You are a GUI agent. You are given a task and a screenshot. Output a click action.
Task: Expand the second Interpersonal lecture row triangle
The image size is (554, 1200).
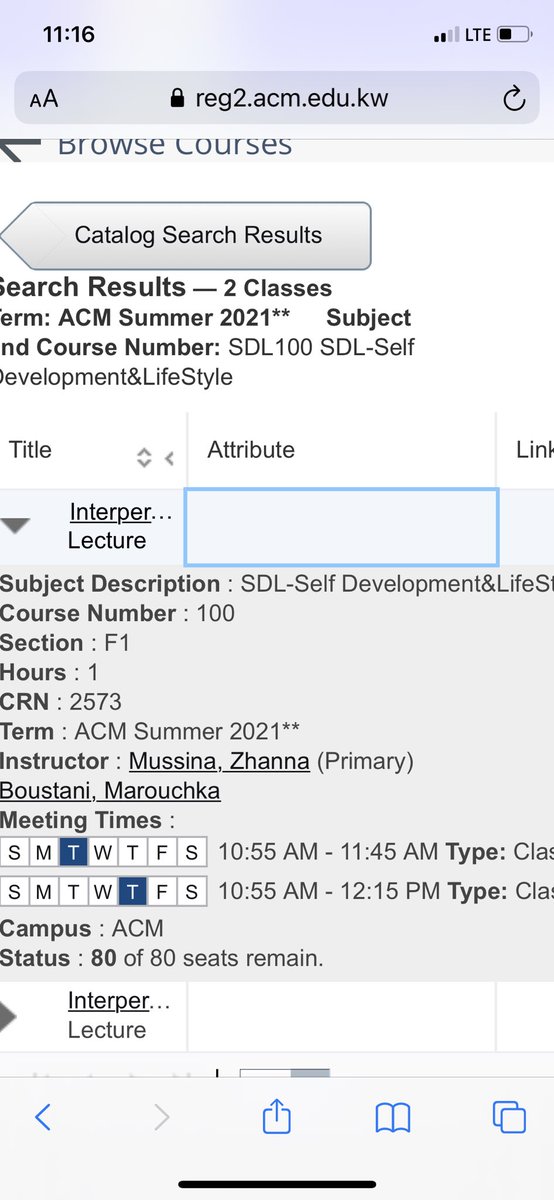(x=9, y=1016)
